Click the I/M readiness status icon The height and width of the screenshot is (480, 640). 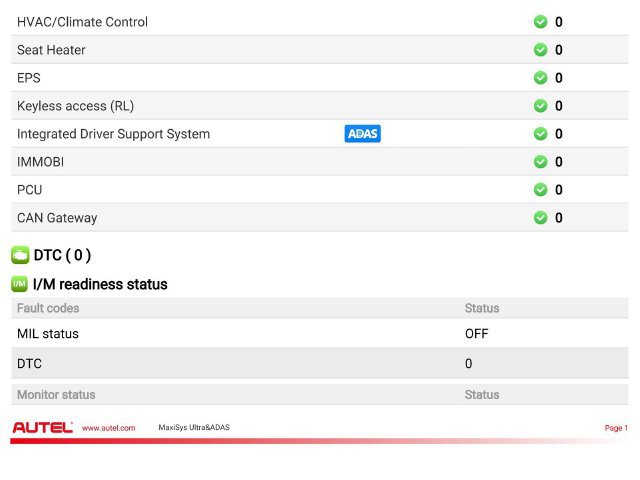pos(19,284)
